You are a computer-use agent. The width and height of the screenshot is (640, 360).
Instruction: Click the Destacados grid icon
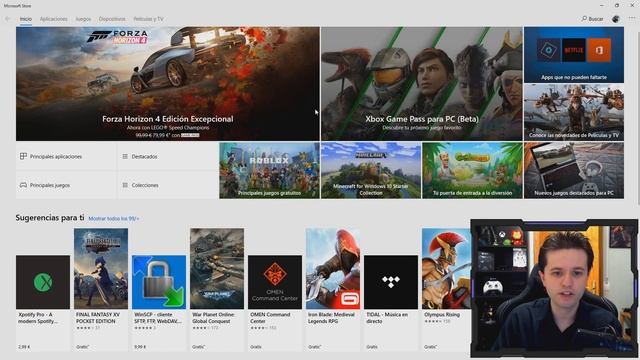(125, 156)
